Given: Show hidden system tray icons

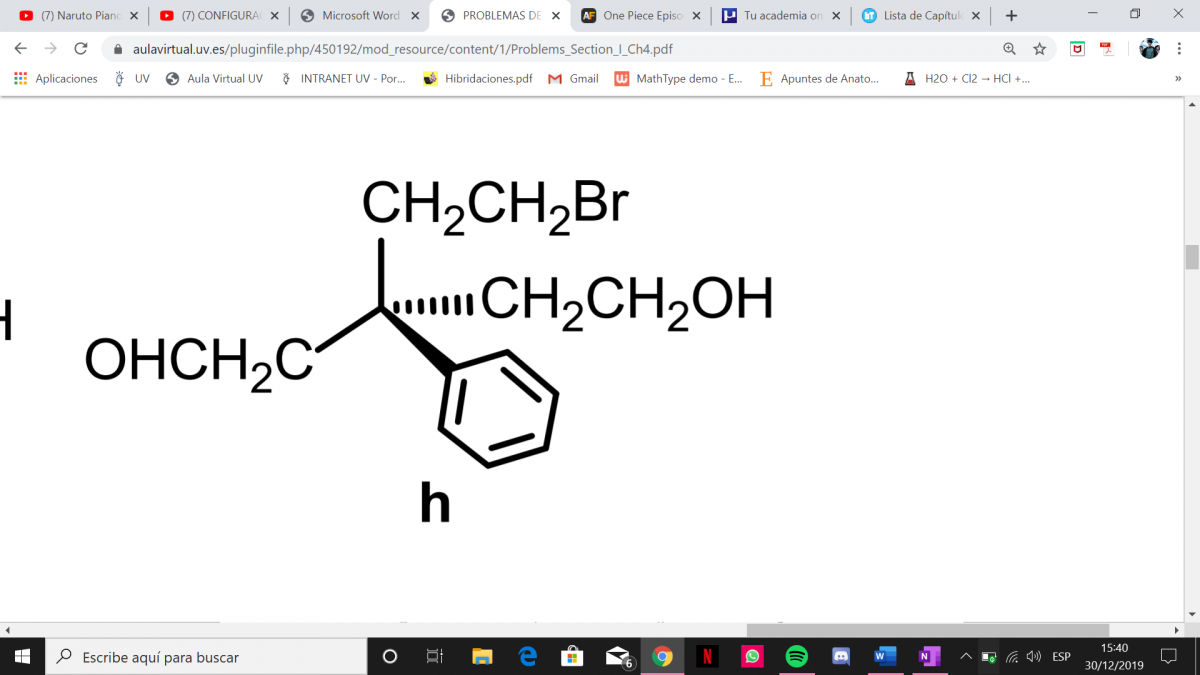Looking at the screenshot, I should tap(965, 657).
